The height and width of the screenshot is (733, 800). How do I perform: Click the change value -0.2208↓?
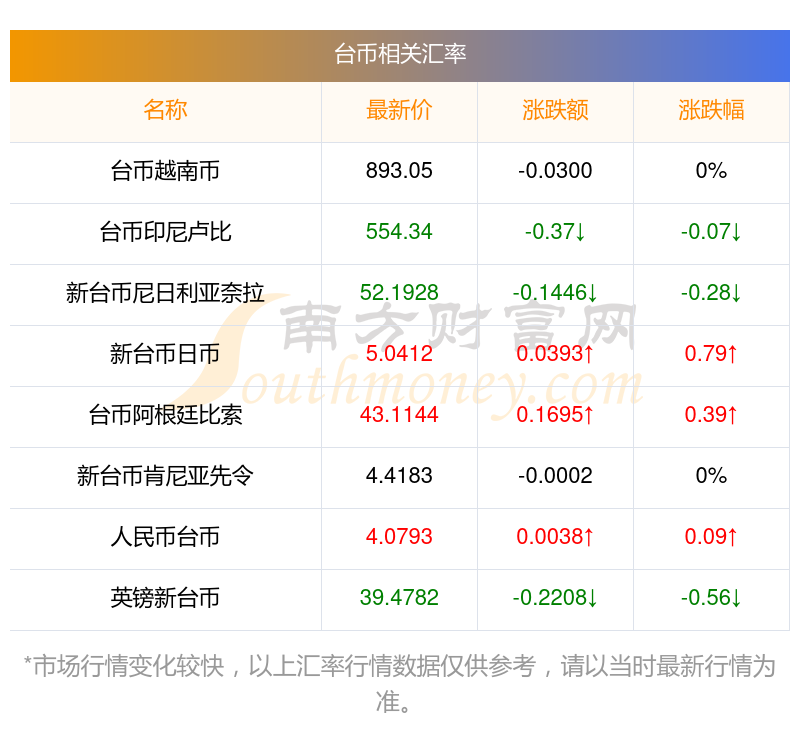pyautogui.click(x=555, y=598)
